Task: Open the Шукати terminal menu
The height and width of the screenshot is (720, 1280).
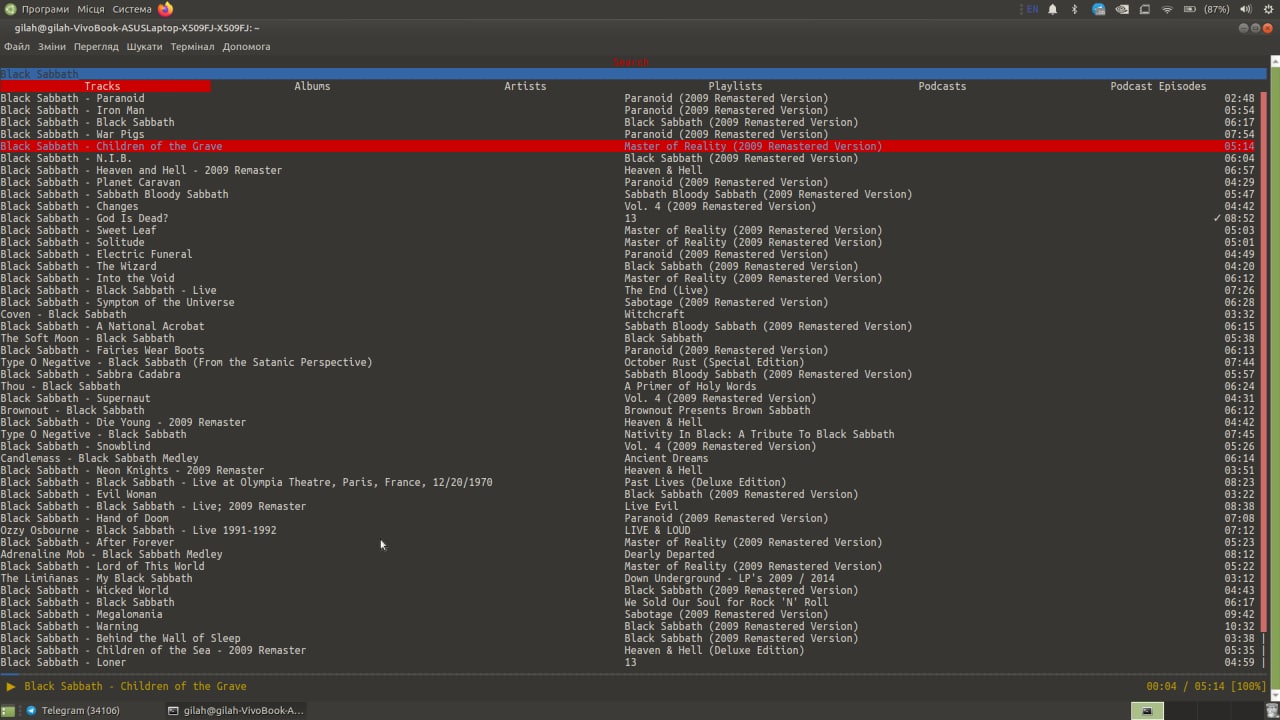Action: tap(144, 47)
